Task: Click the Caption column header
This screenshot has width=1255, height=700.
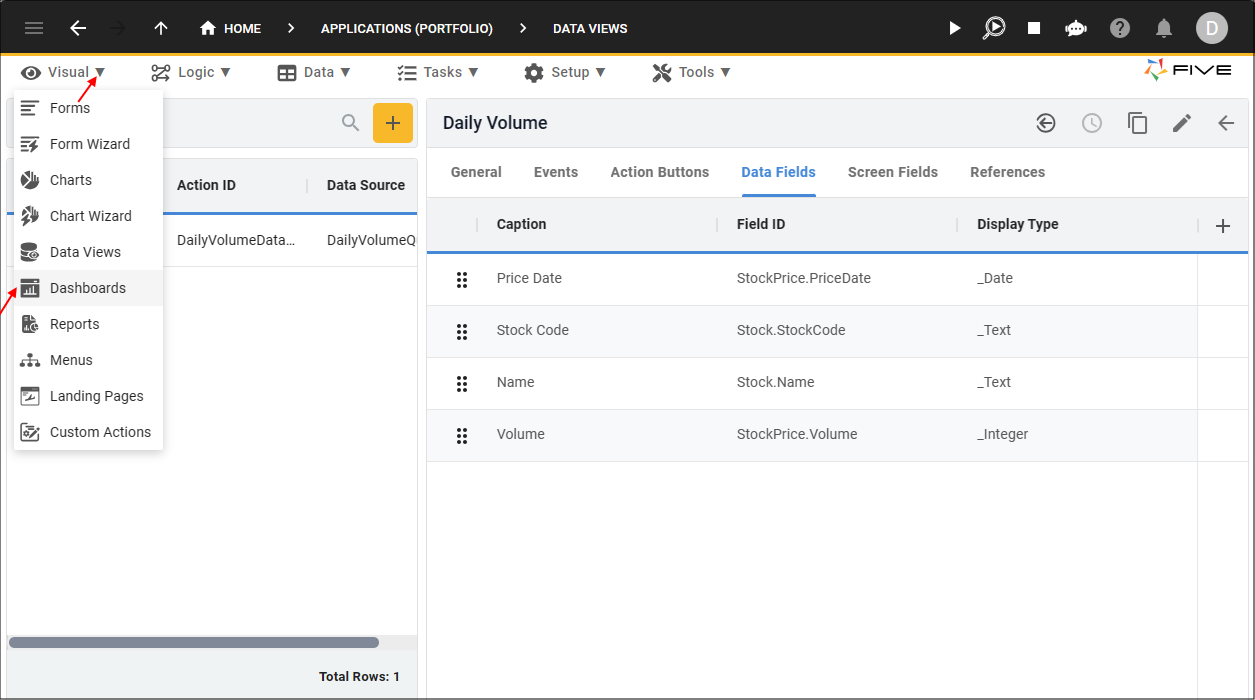Action: click(x=522, y=224)
